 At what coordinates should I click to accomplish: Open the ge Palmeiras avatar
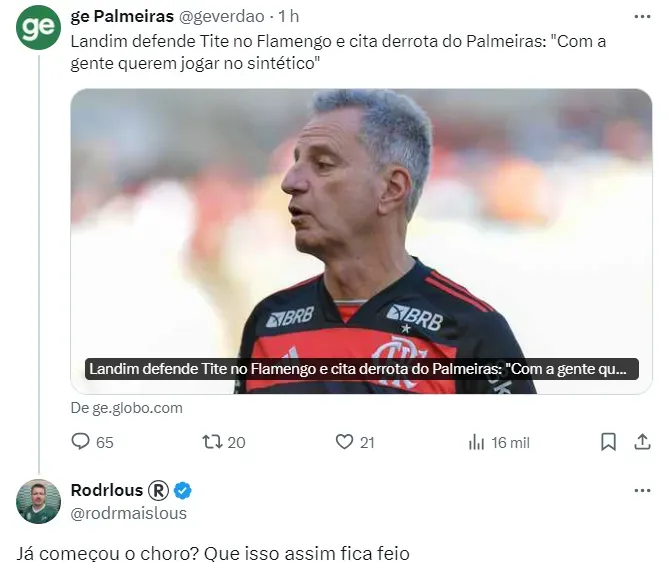[38, 27]
